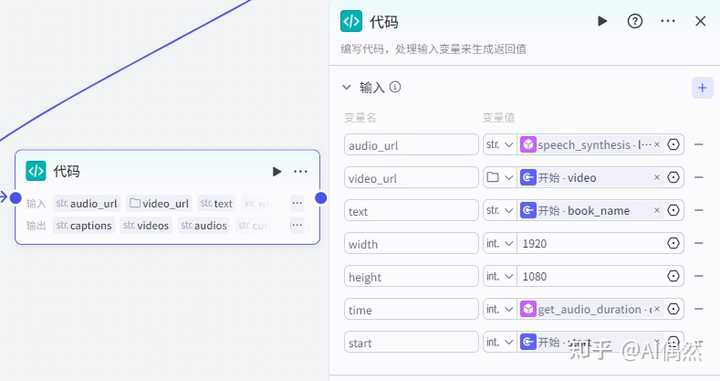720x381 pixels.
Task: Run the code node from panel header
Action: [x=602, y=21]
